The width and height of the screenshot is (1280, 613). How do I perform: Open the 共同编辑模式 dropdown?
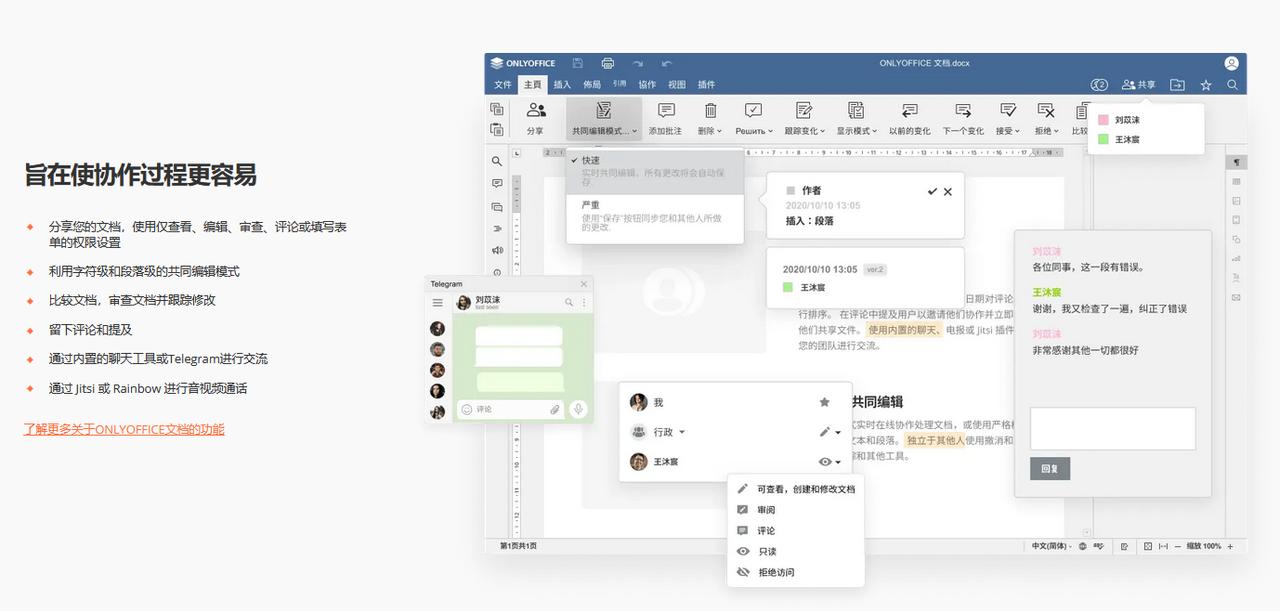[604, 119]
